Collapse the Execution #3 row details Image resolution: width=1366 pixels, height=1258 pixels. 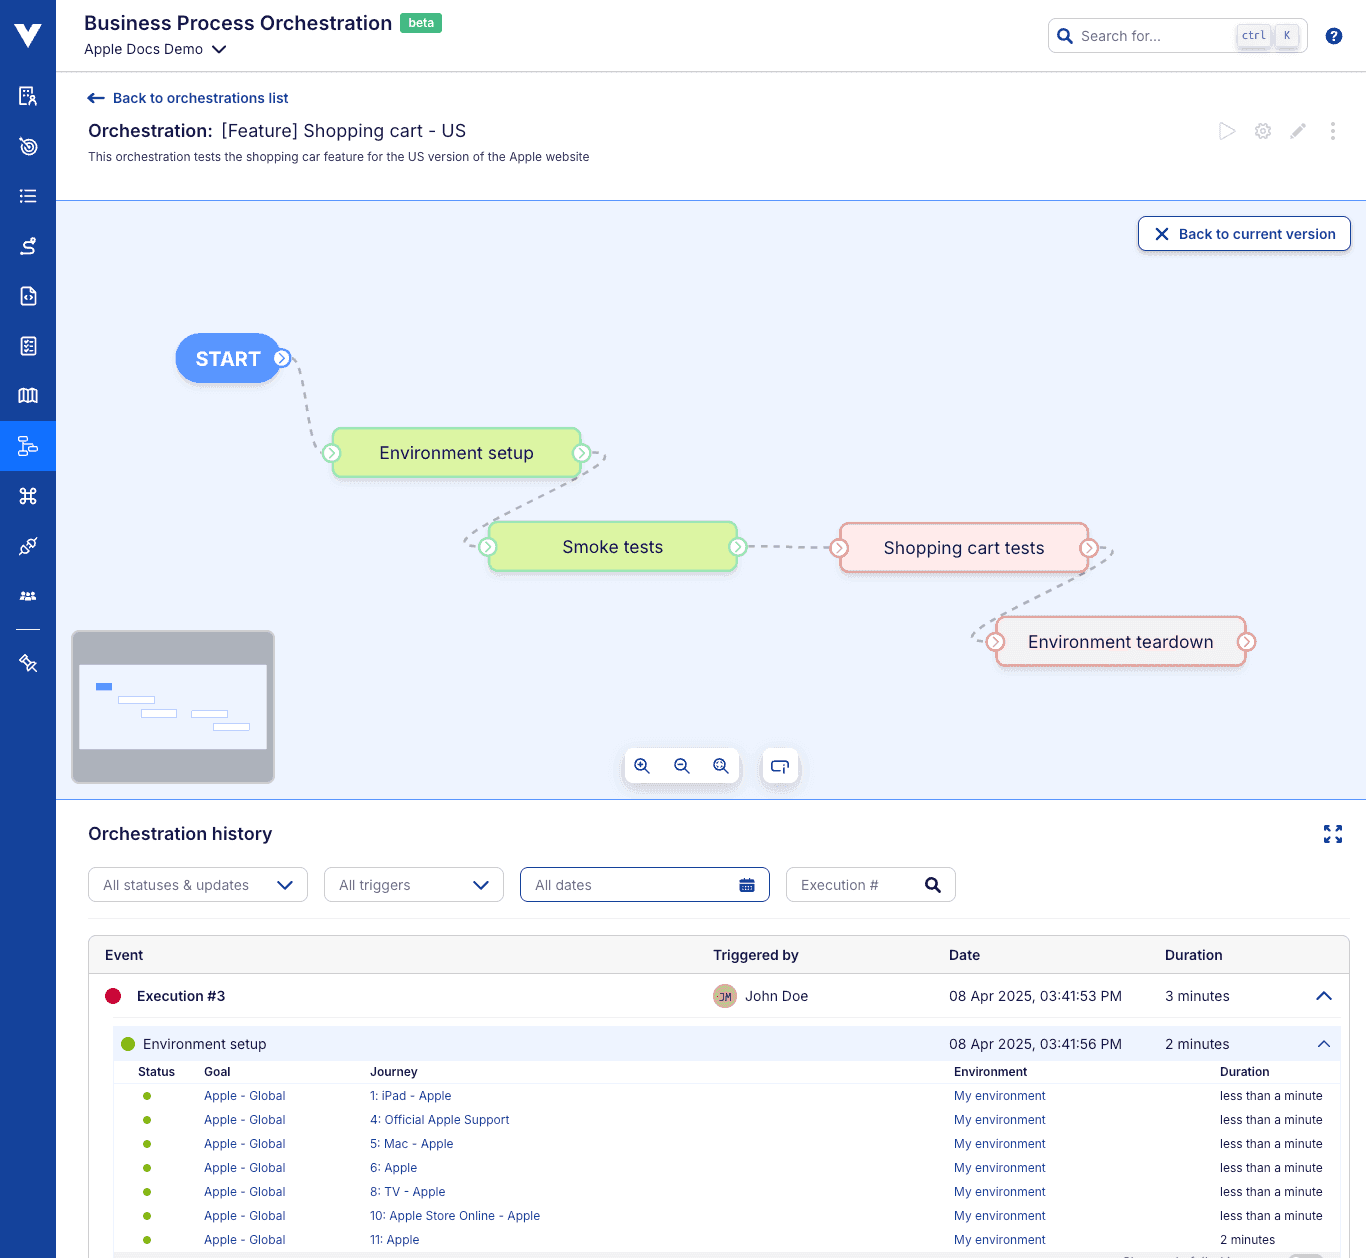[x=1323, y=996]
